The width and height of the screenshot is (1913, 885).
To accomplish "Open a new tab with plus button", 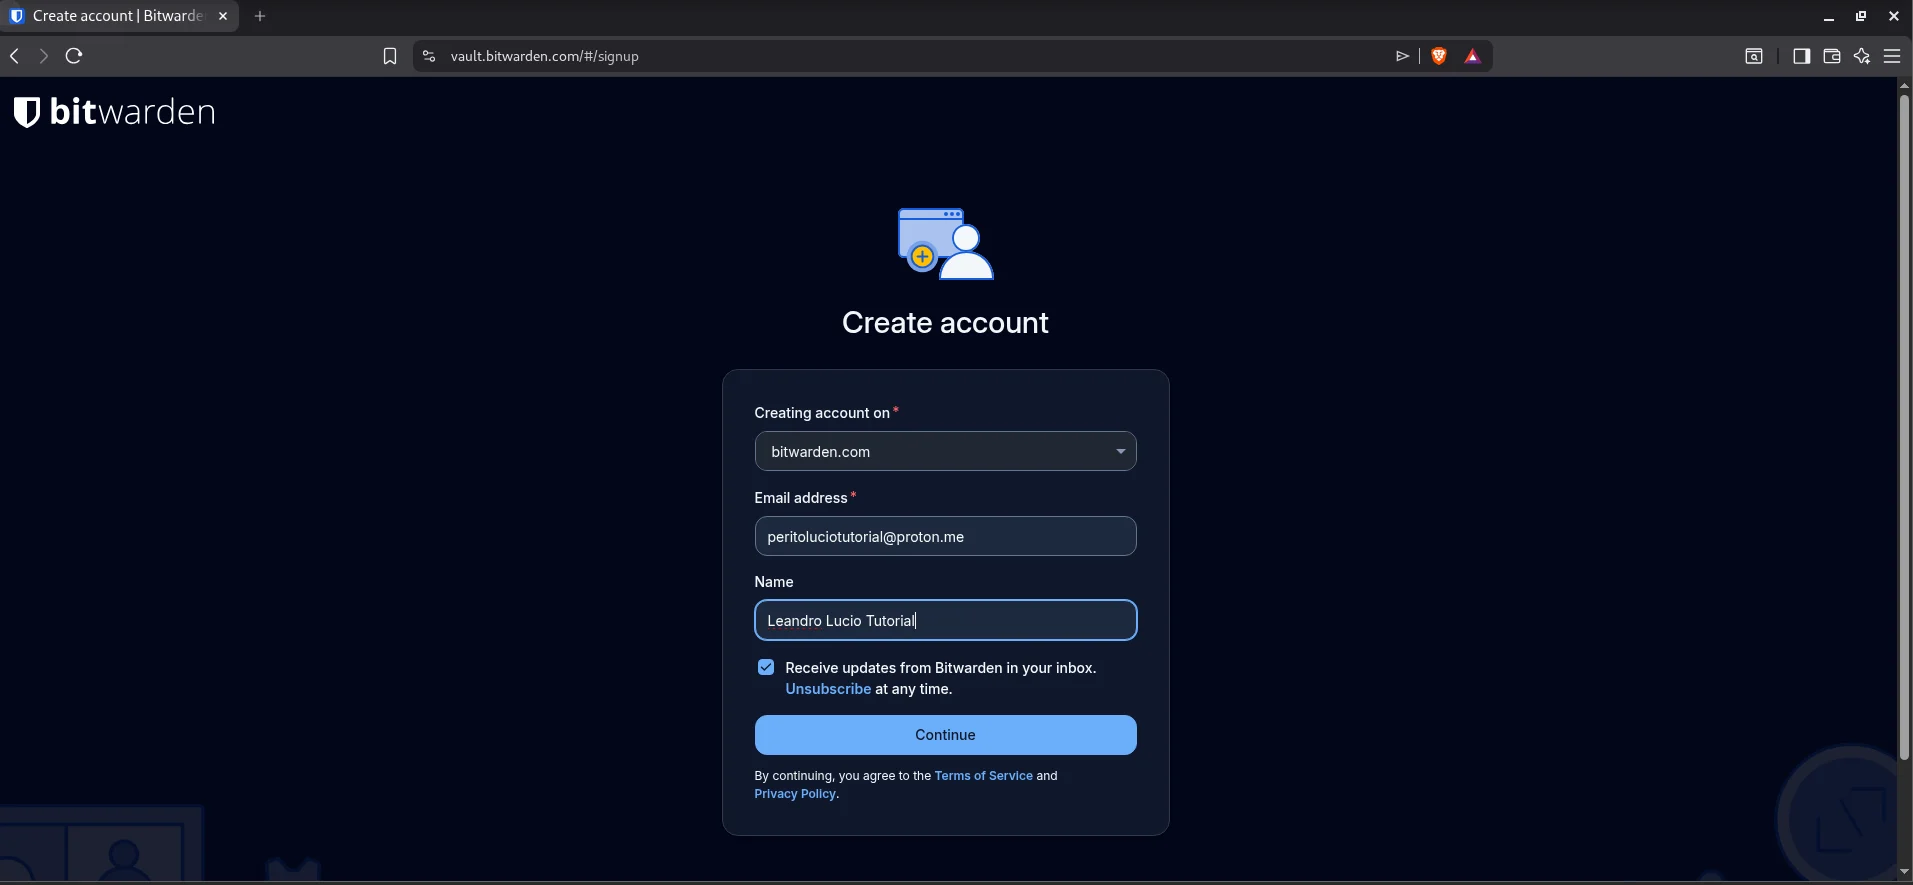I will coord(260,16).
